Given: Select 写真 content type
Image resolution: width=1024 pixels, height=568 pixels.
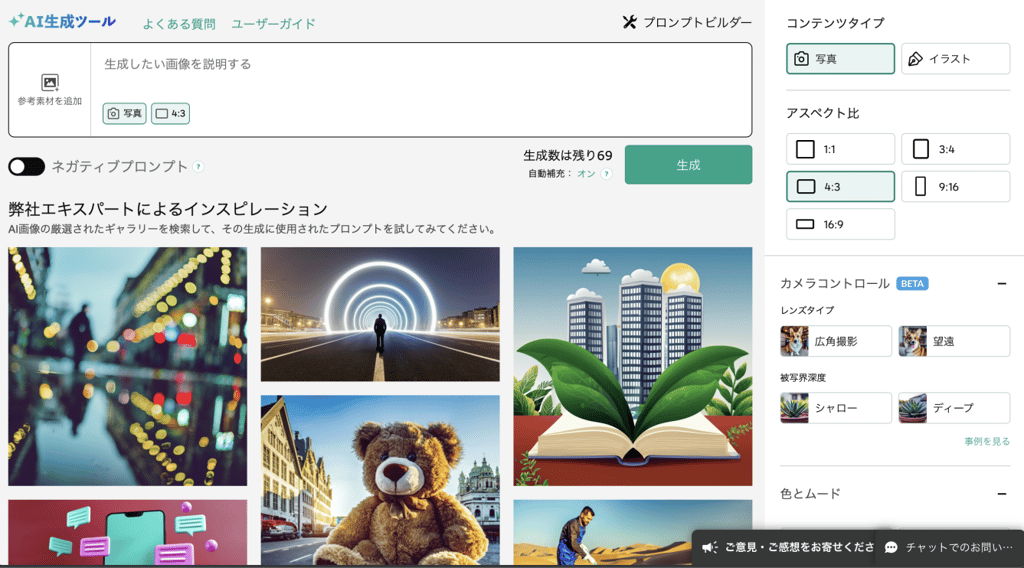Looking at the screenshot, I should [x=840, y=59].
